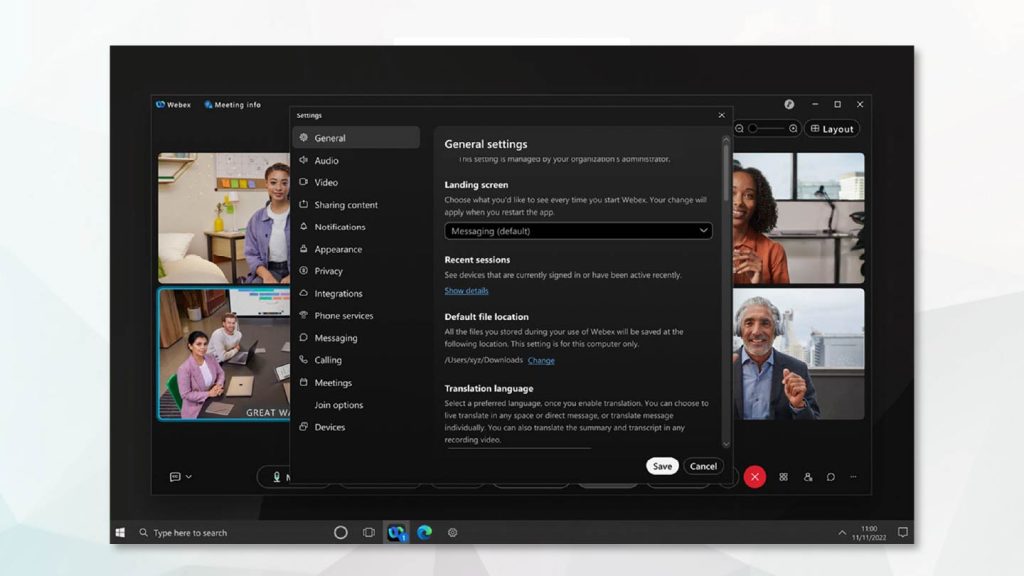1024x576 pixels.
Task: Open the Apps grid icon
Action: [783, 477]
